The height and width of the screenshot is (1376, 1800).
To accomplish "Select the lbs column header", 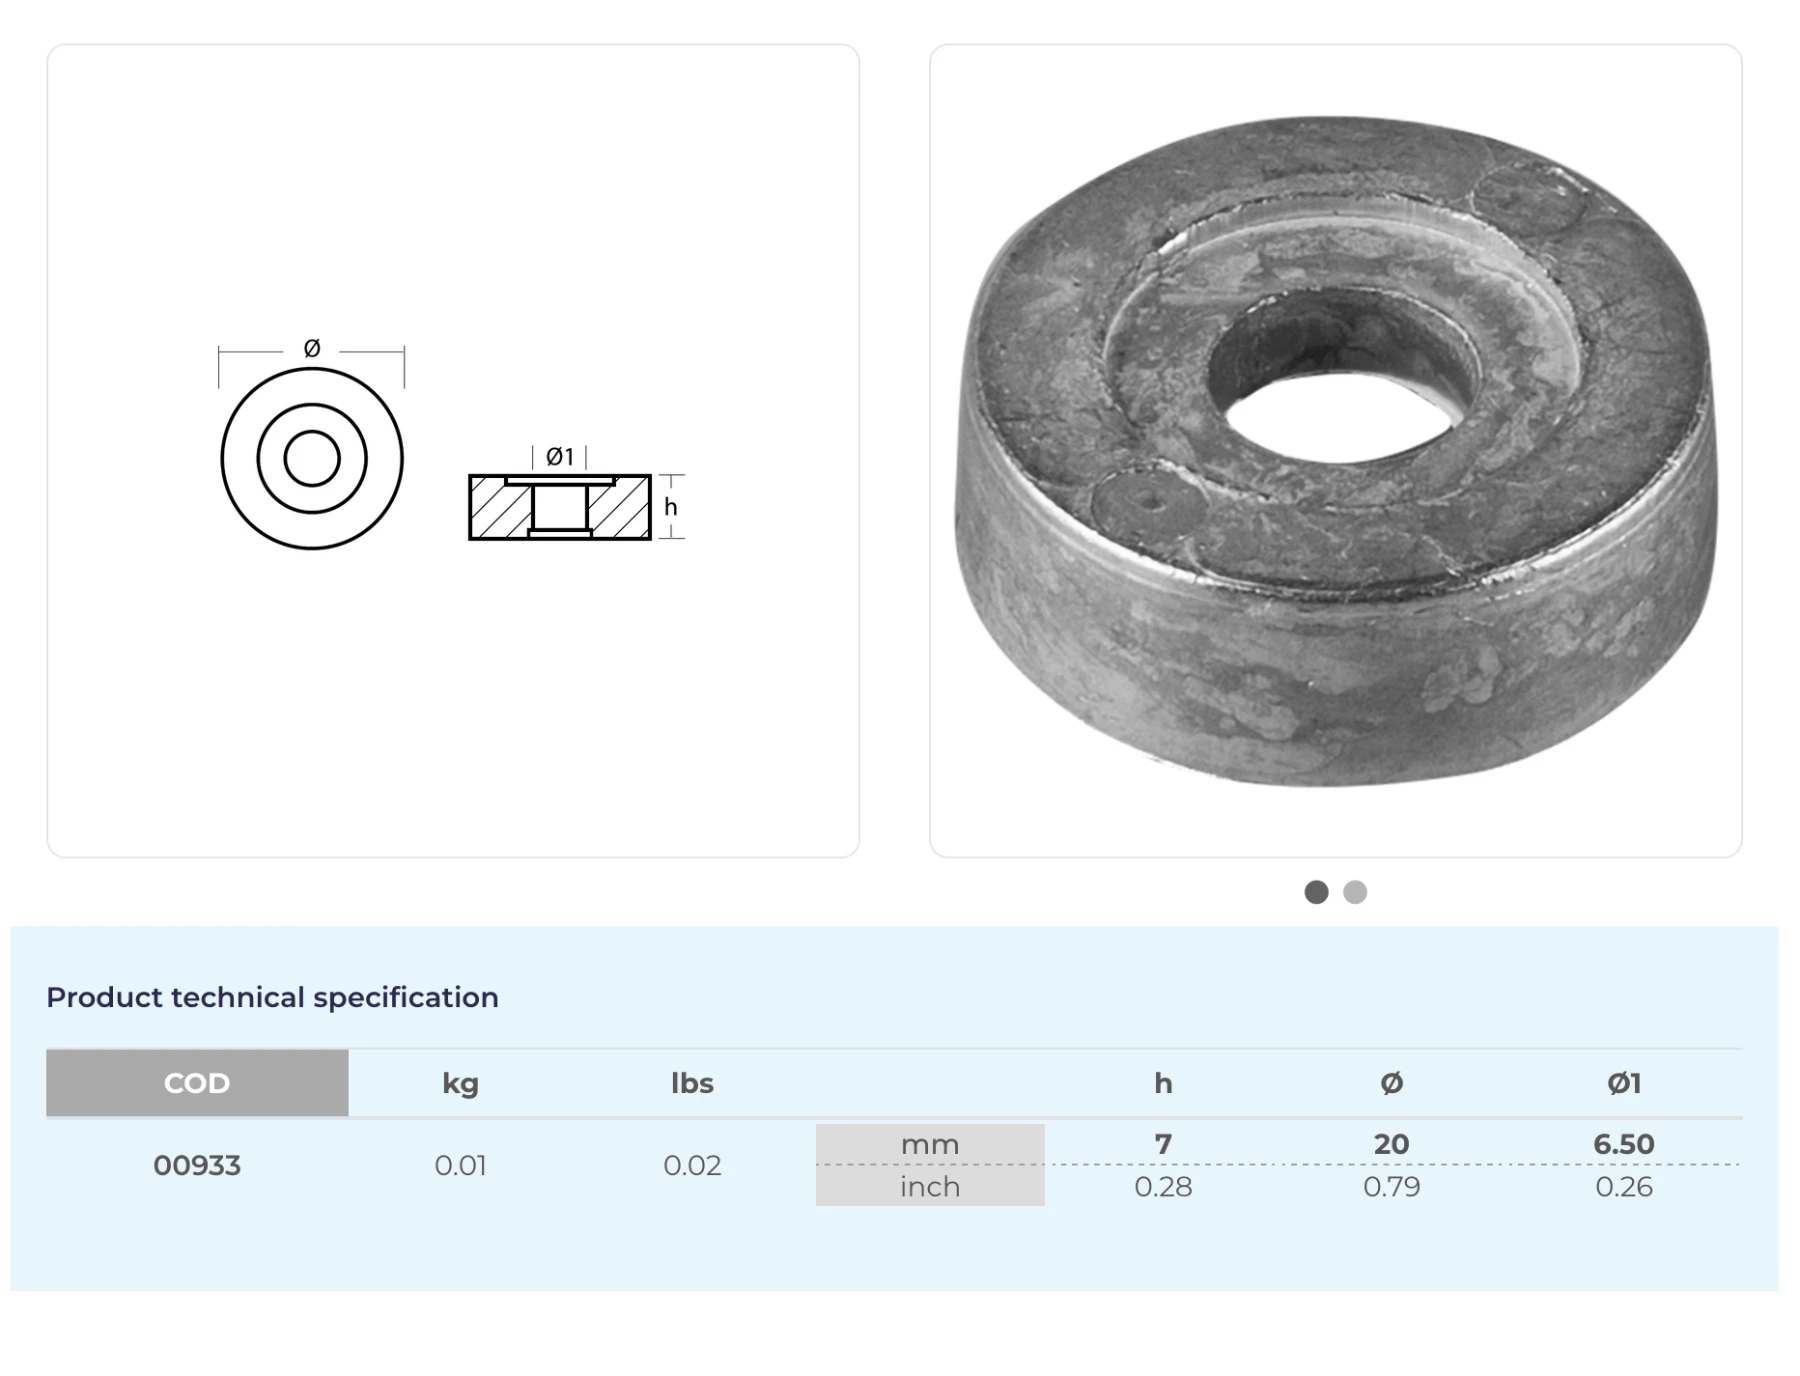I will tap(692, 1083).
